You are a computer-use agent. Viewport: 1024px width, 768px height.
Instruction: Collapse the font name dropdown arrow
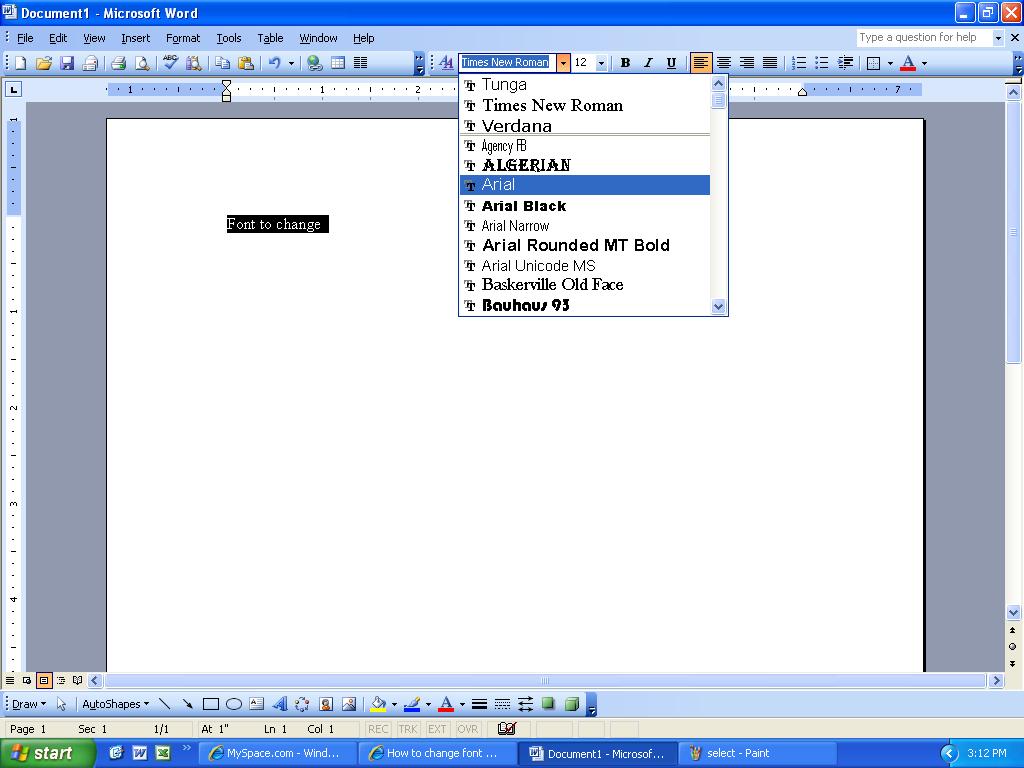(x=563, y=63)
